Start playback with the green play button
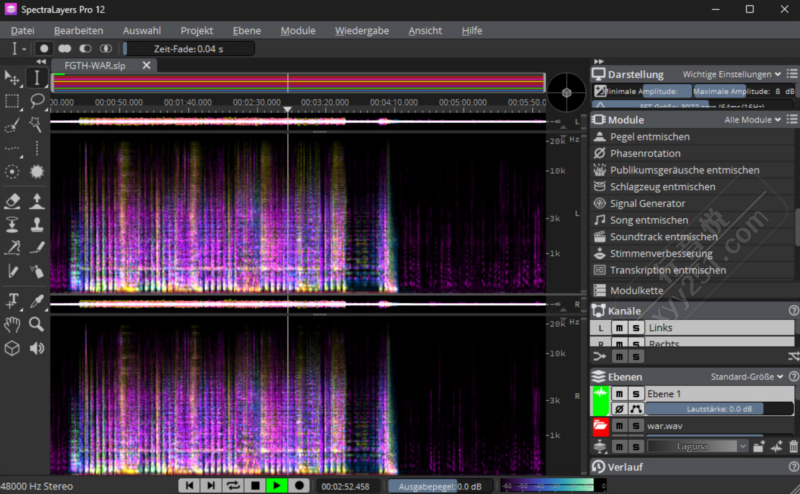 click(277, 486)
